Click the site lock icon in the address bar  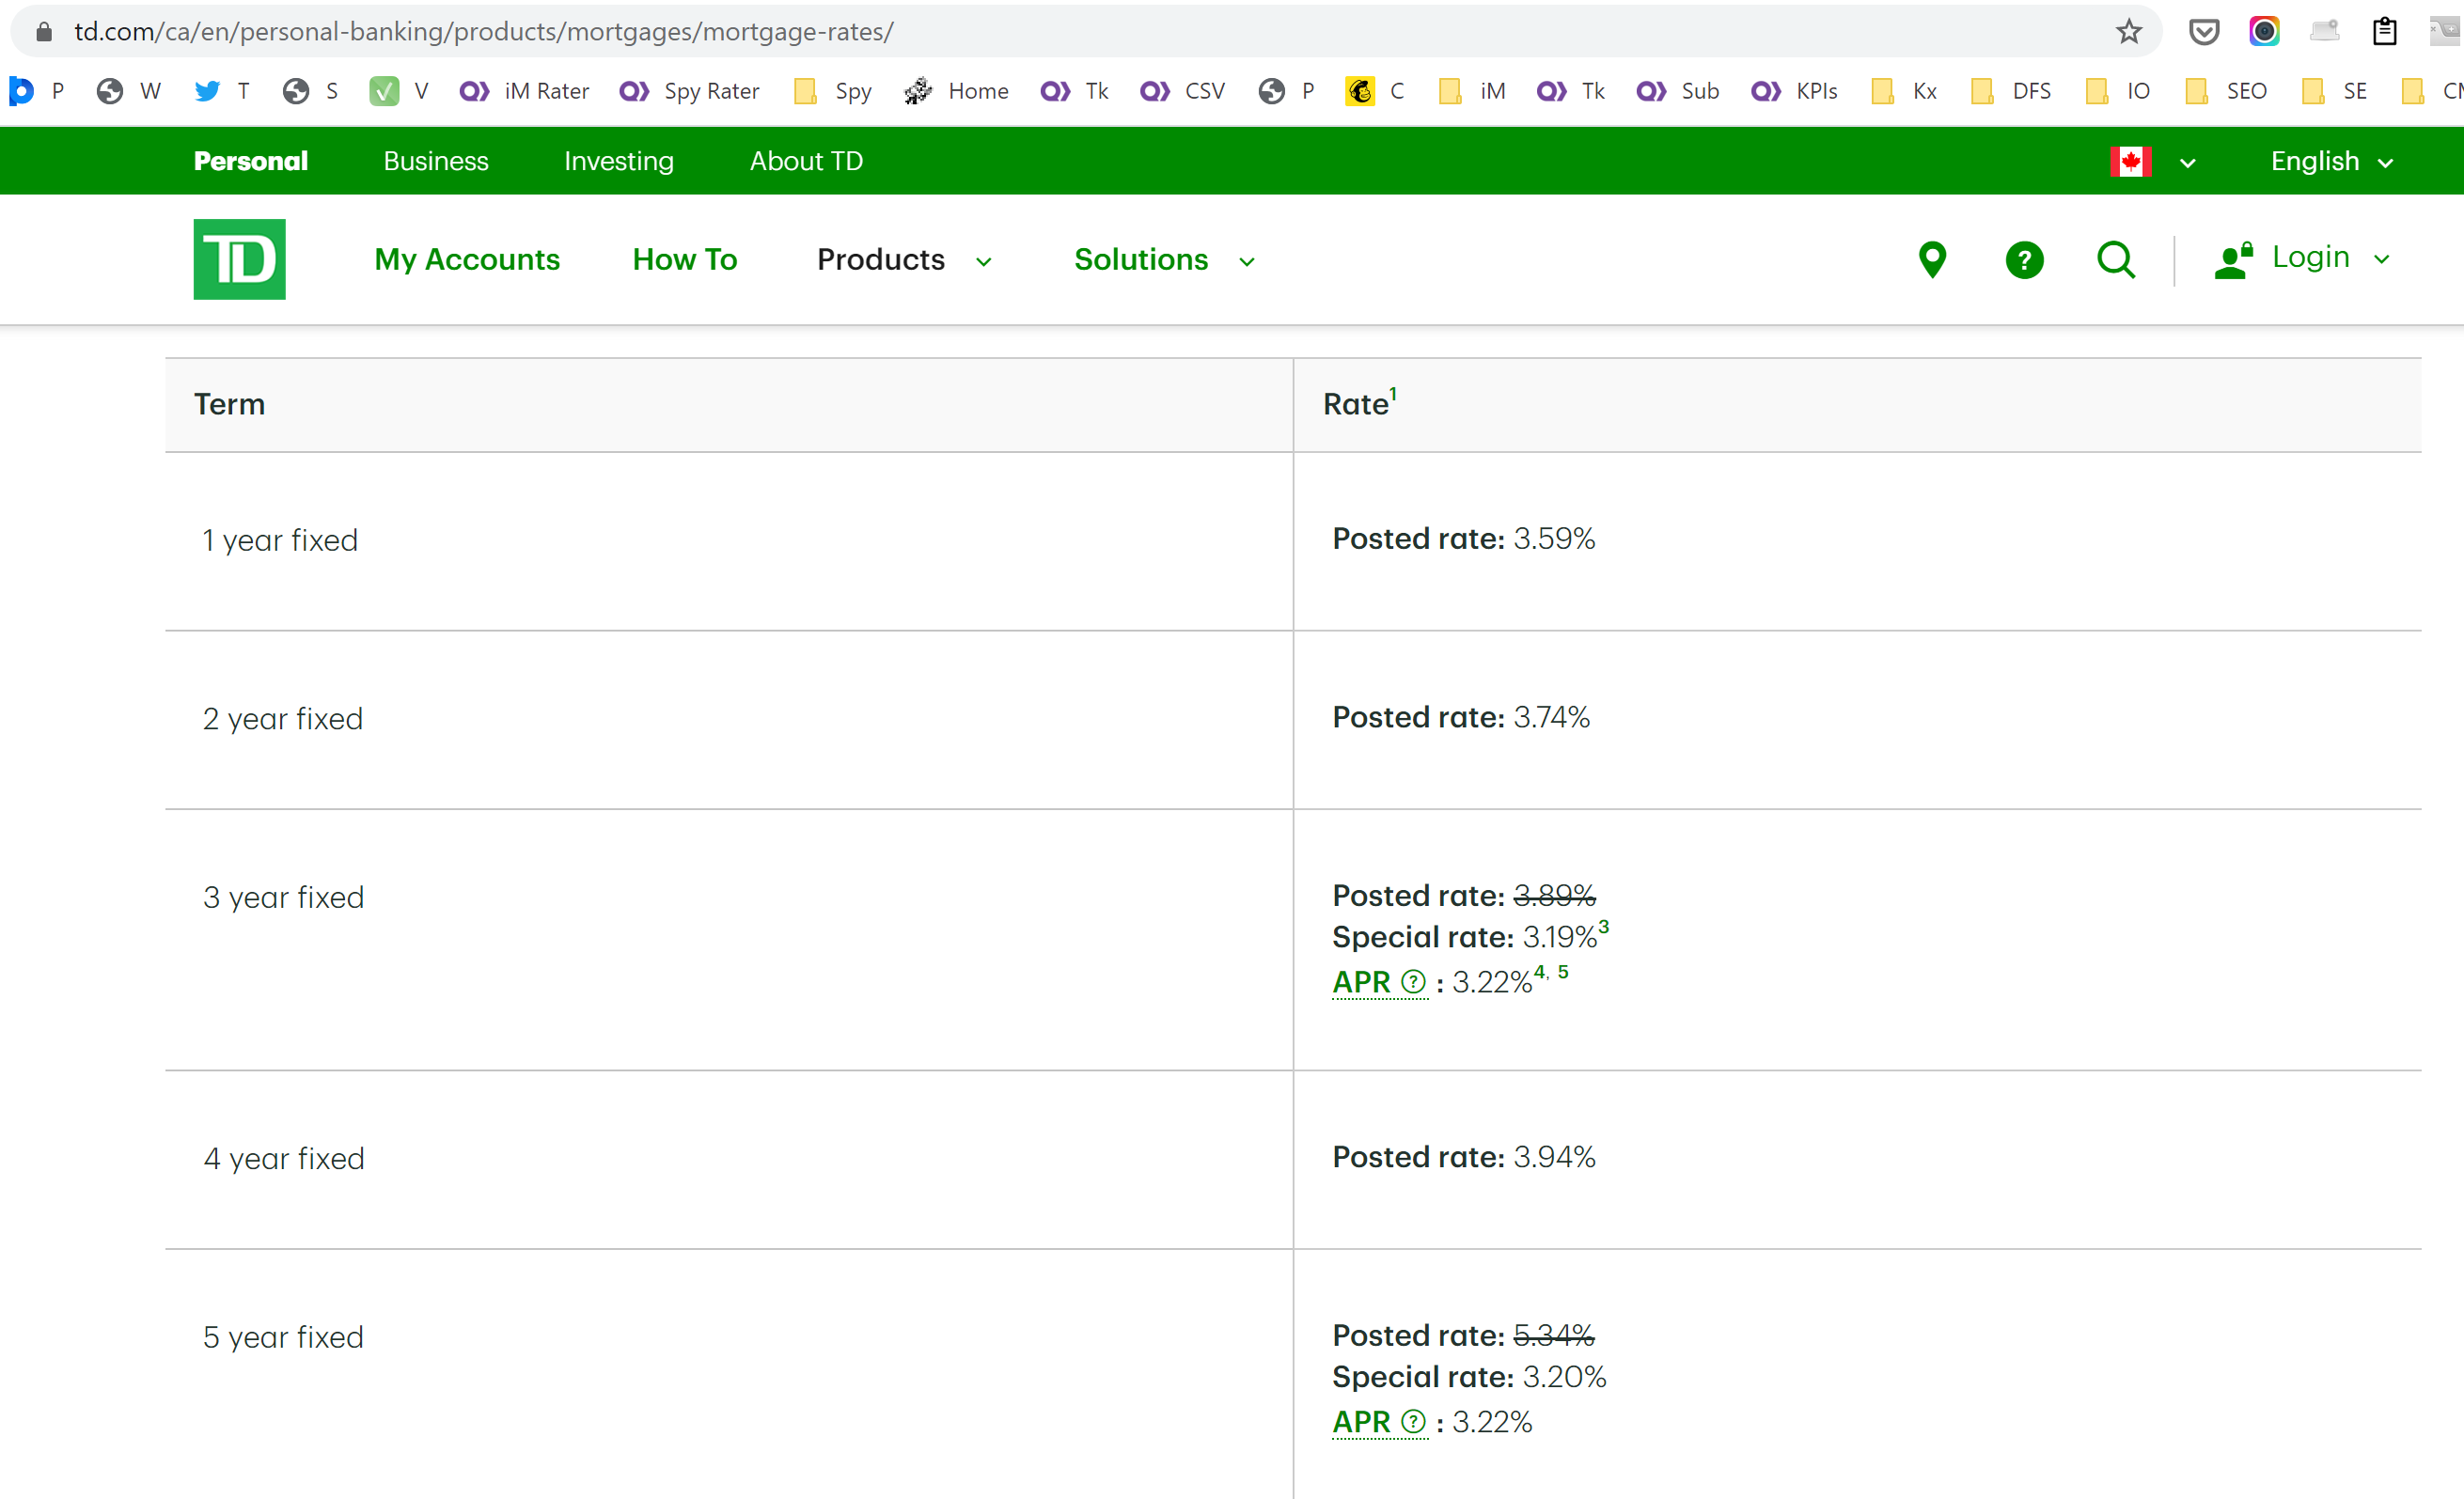click(x=43, y=32)
